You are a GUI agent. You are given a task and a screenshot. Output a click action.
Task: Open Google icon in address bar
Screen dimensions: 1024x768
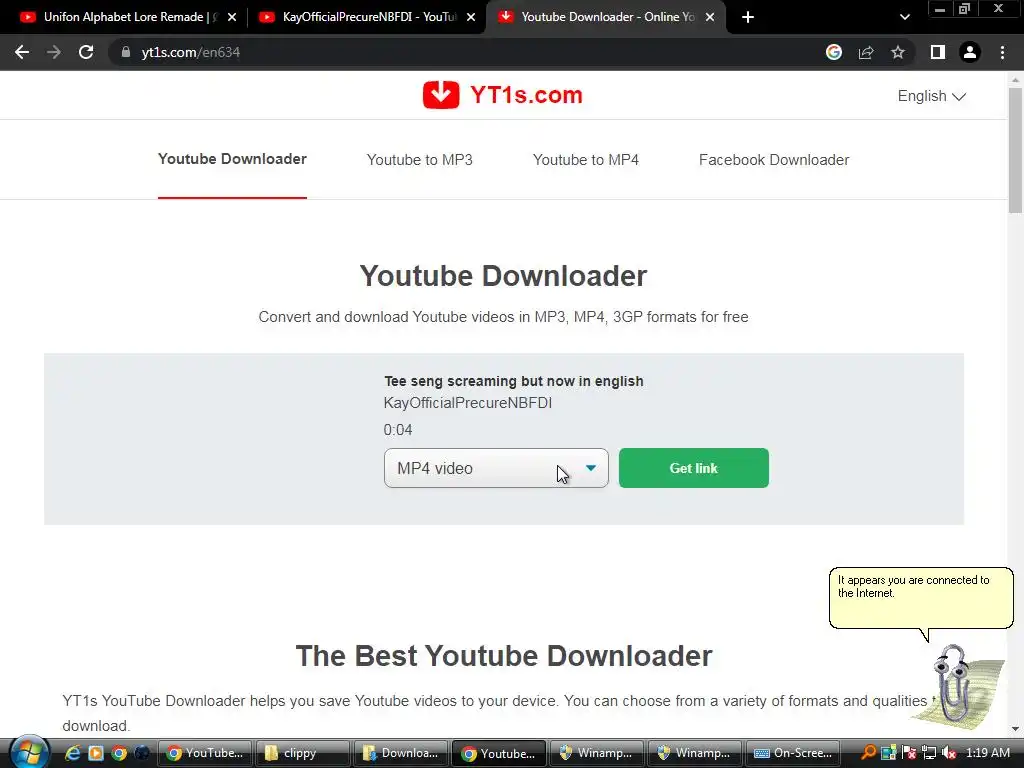833,52
